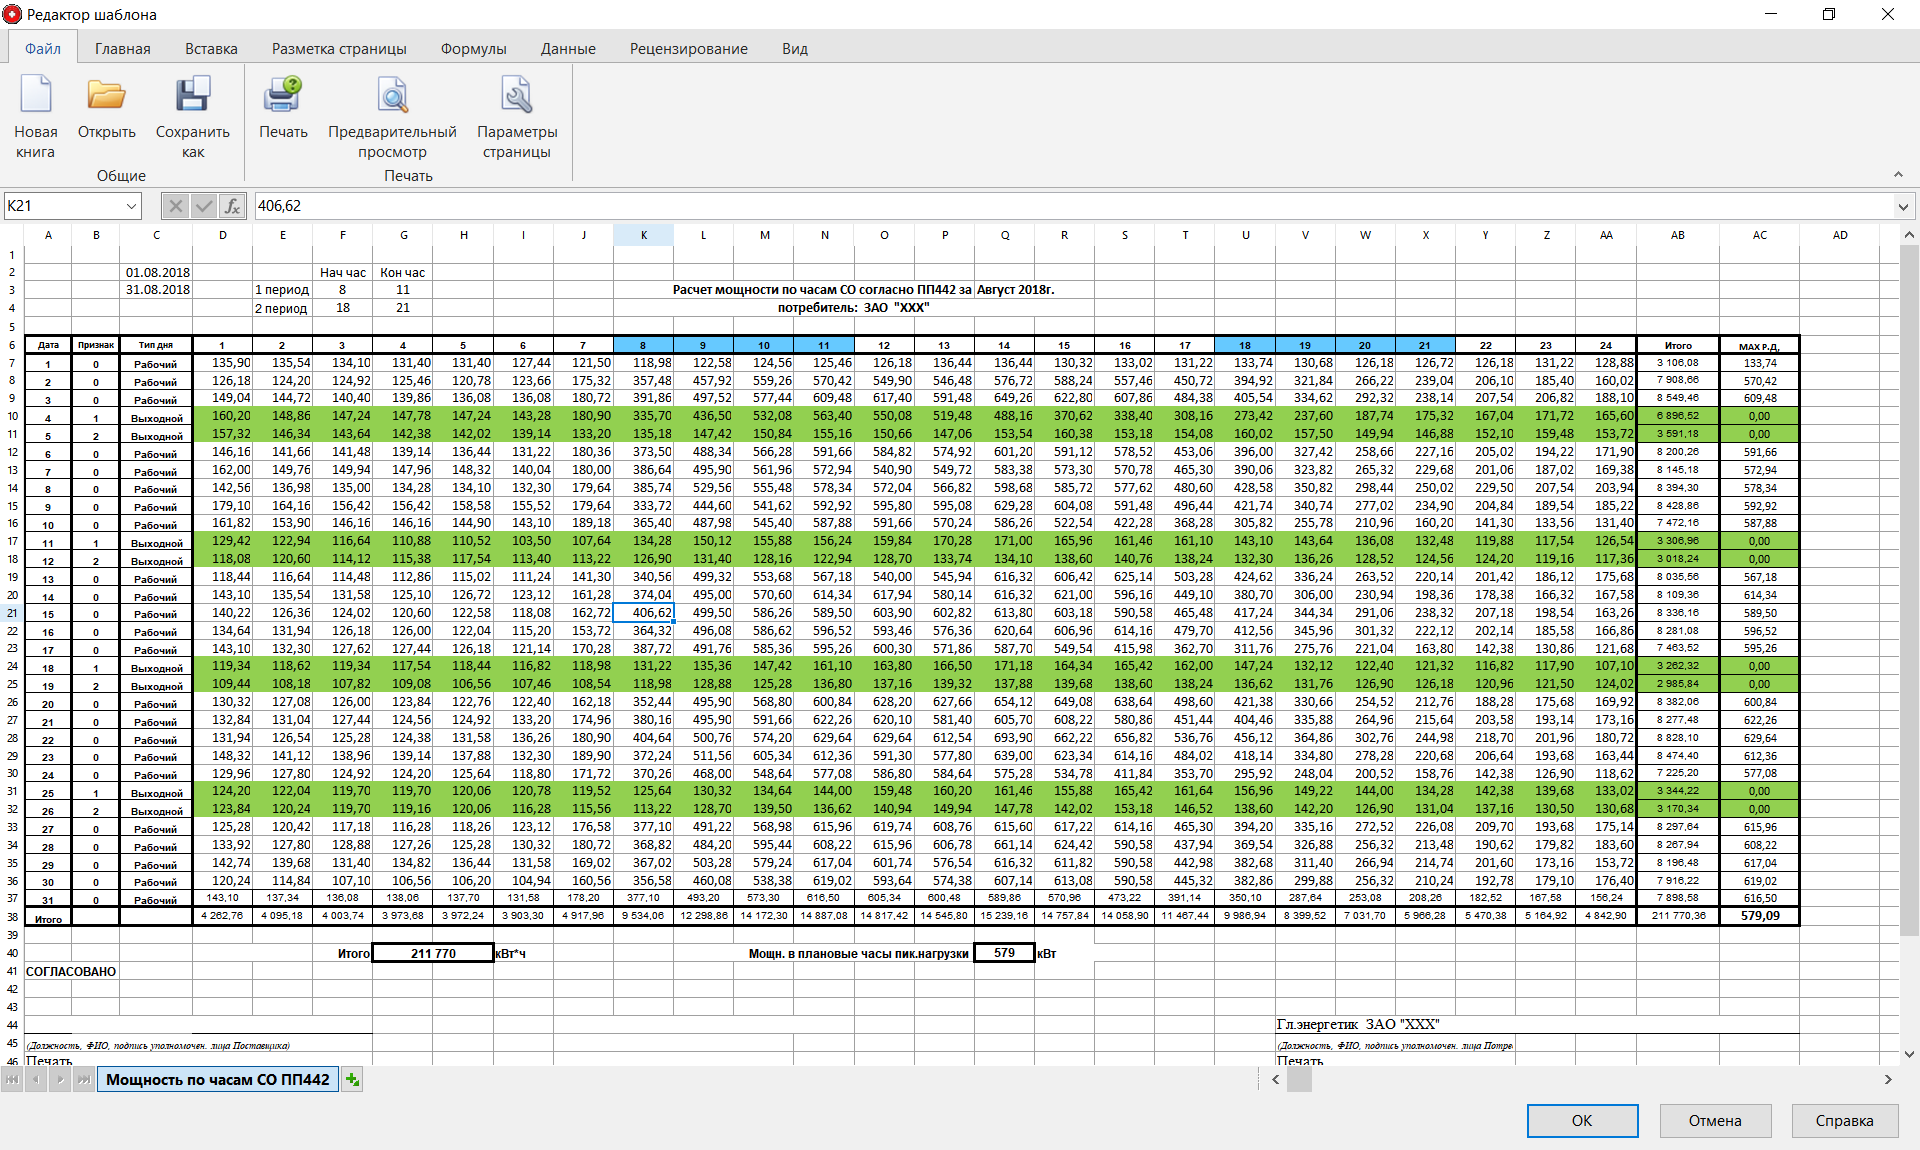Viewport: 1920px width, 1150px height.
Task: Expand the formula bar
Action: tap(1902, 206)
